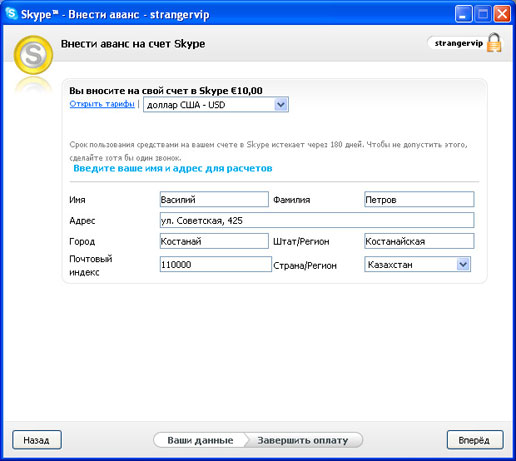Screen dimensions: 516x461
Task: Click the Город field containing Костанай
Action: [214, 241]
